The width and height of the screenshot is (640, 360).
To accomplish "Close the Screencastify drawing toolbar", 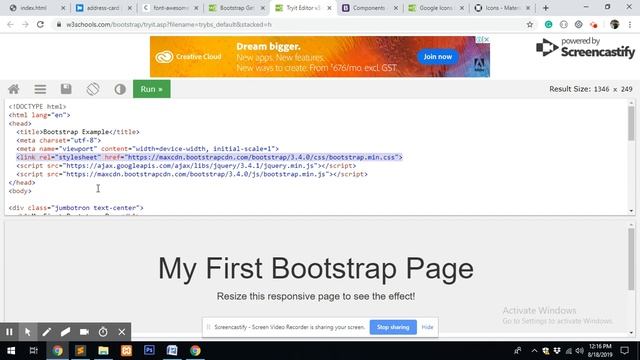I will click(122, 332).
